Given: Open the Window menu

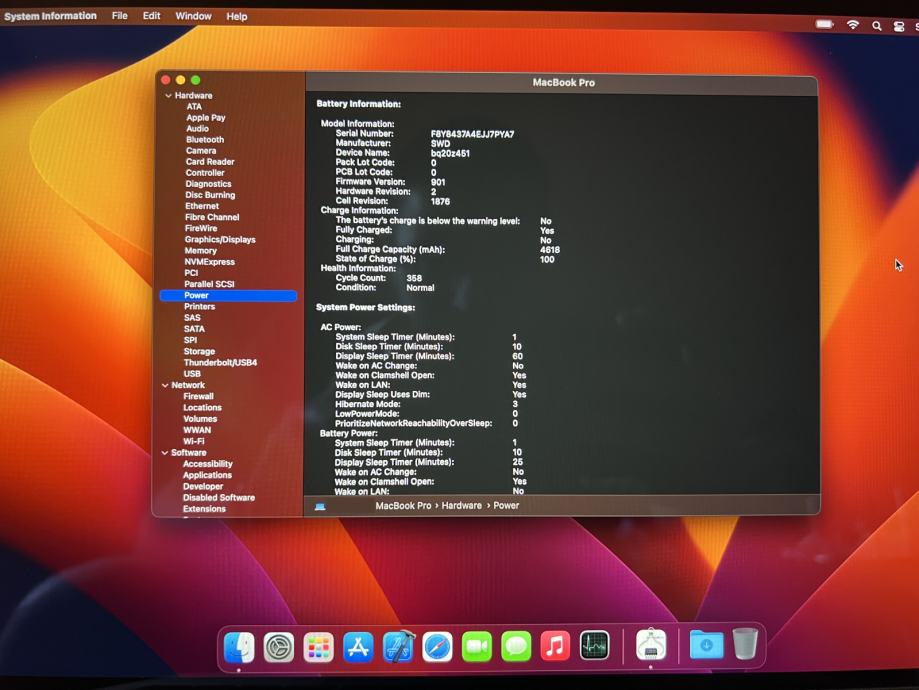Looking at the screenshot, I should [193, 16].
